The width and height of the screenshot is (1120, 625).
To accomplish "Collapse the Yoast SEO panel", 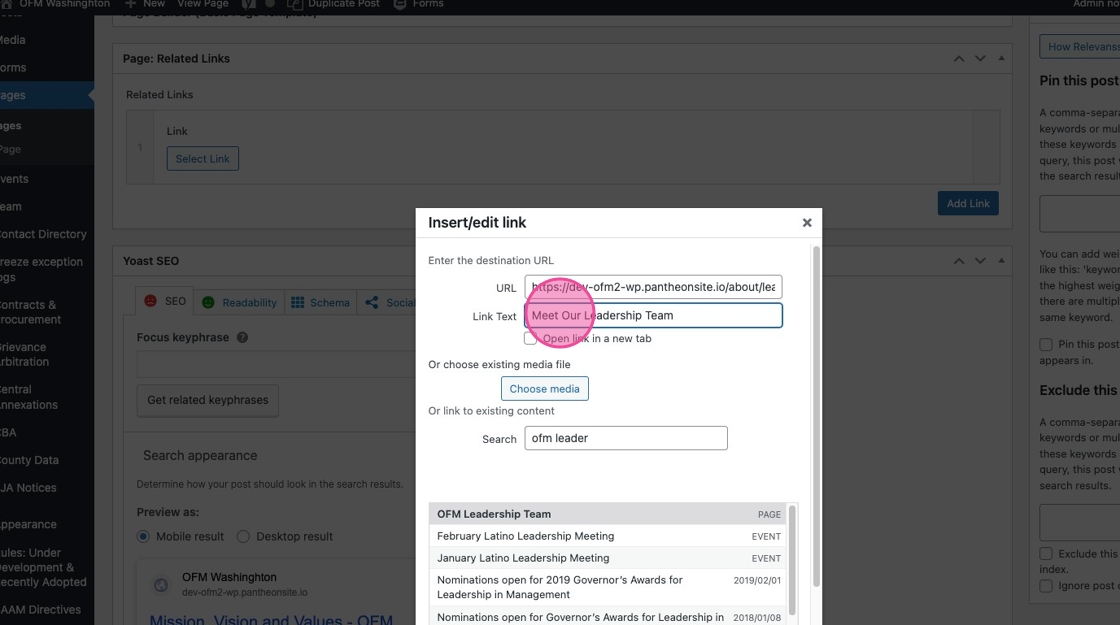I will click(1001, 261).
